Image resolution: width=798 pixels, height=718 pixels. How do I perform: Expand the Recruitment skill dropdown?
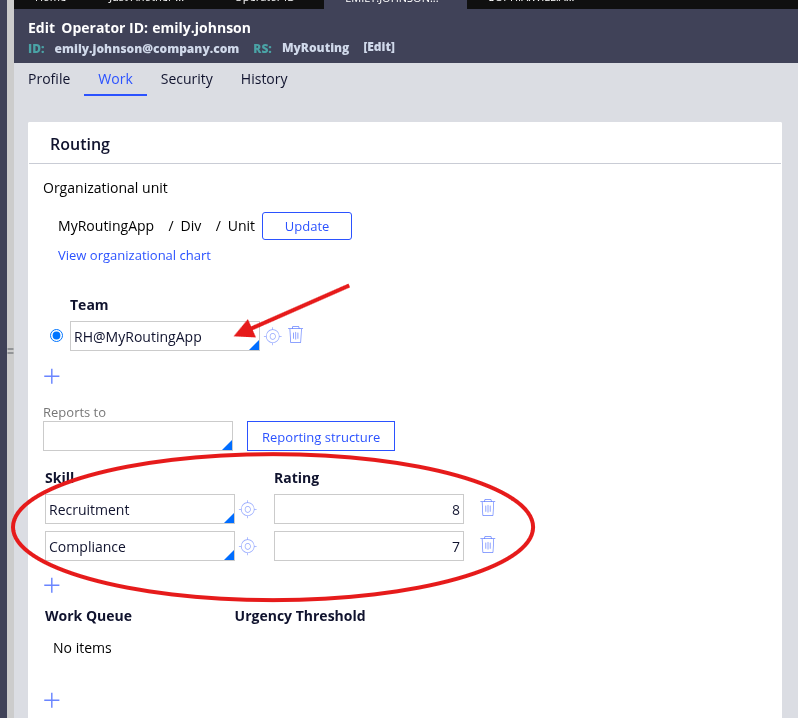(229, 517)
